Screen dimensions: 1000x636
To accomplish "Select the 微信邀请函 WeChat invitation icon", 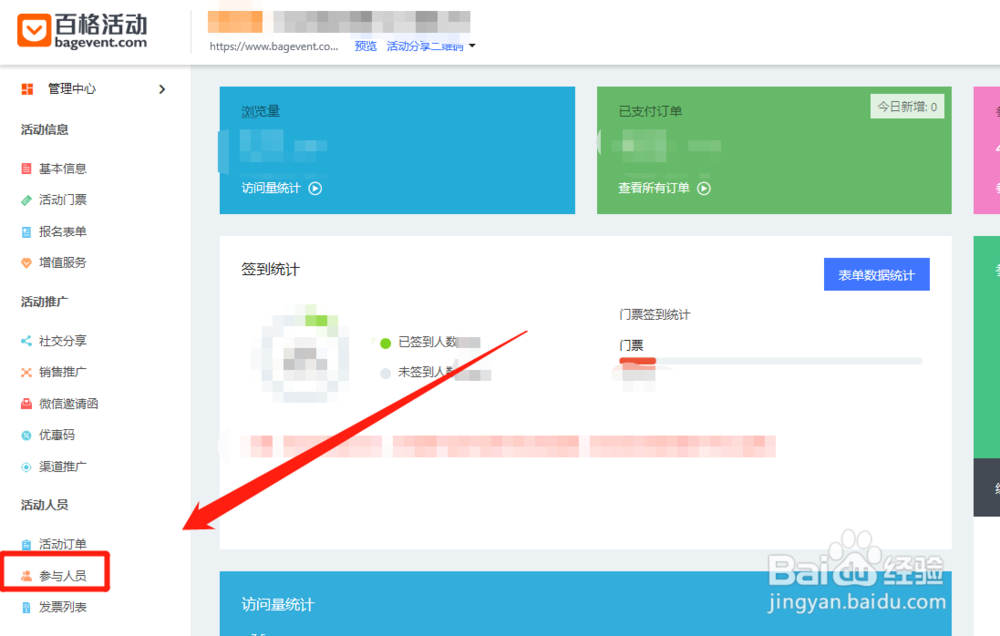I will [x=25, y=403].
